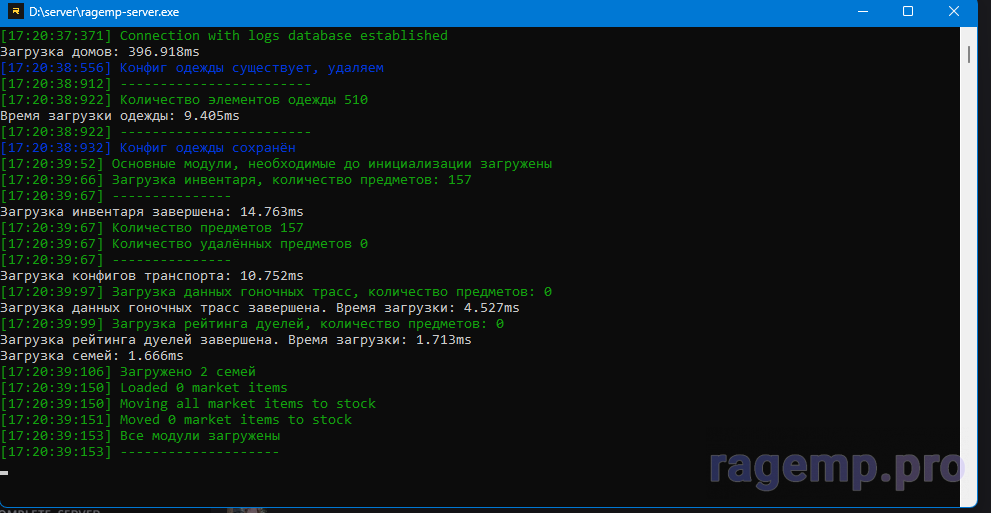
Task: Click line 'Загрузка данных гоночных трасс завершена'
Action: (260, 308)
